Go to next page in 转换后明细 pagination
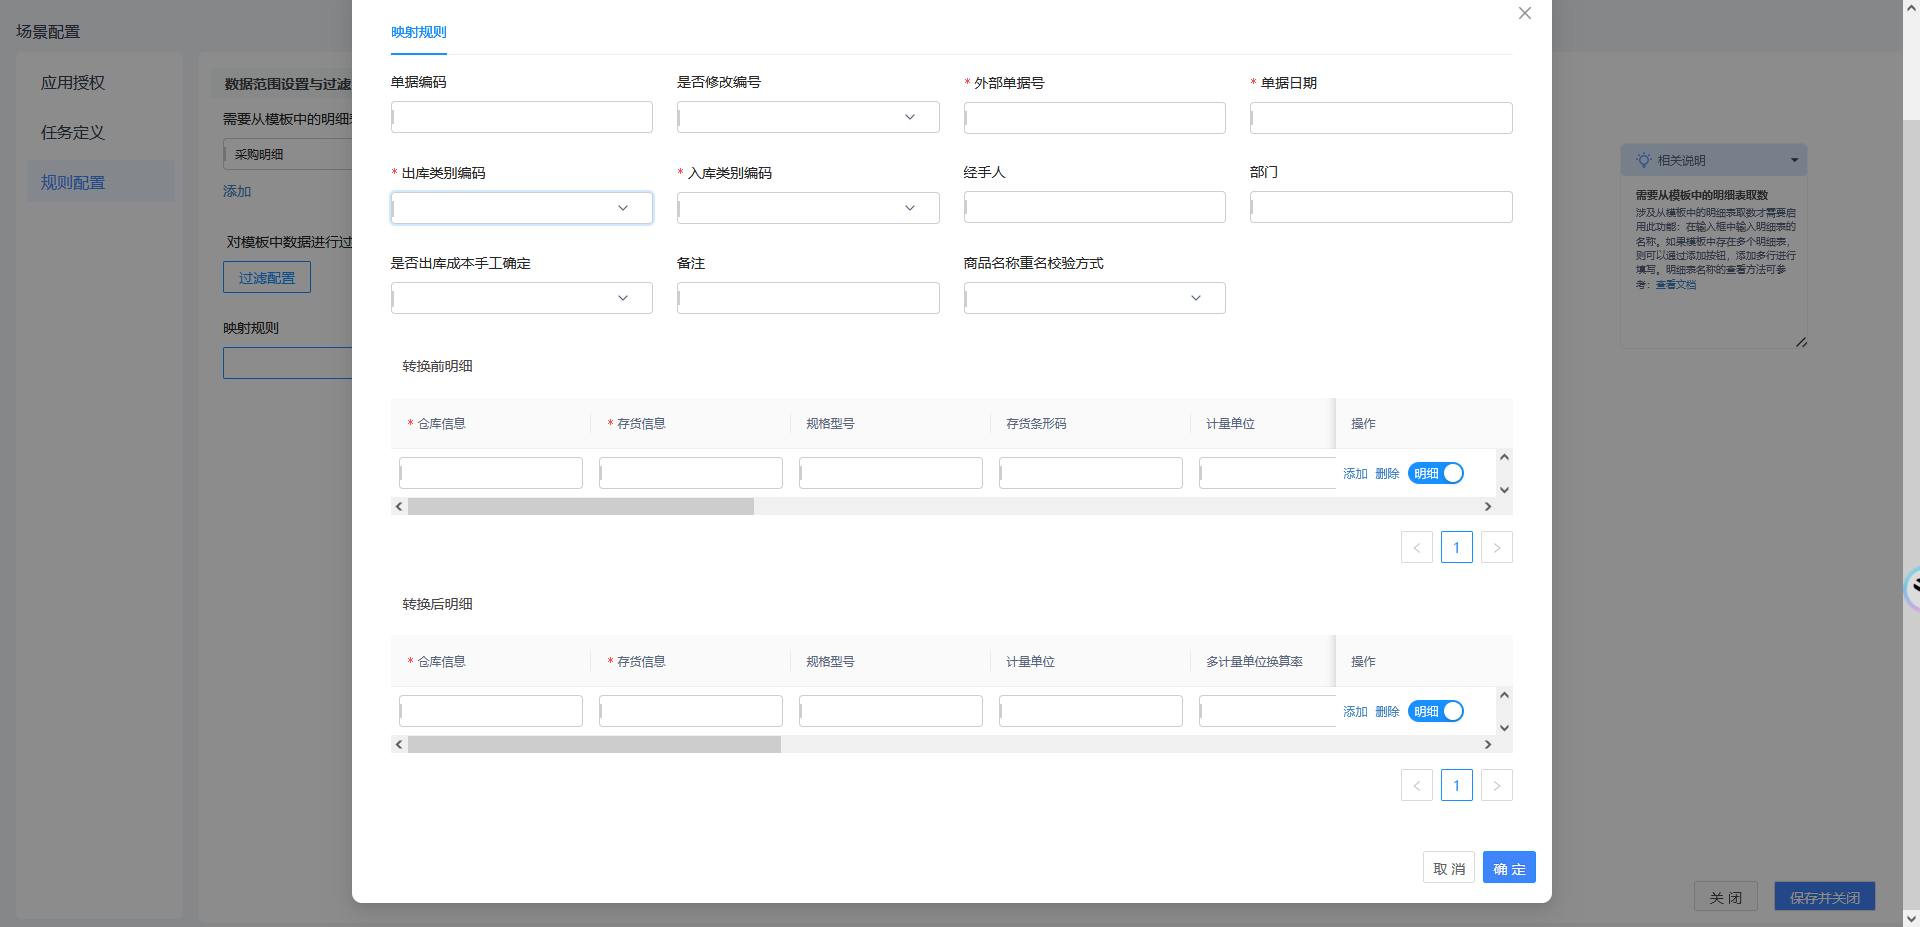This screenshot has width=1920, height=927. point(1497,785)
